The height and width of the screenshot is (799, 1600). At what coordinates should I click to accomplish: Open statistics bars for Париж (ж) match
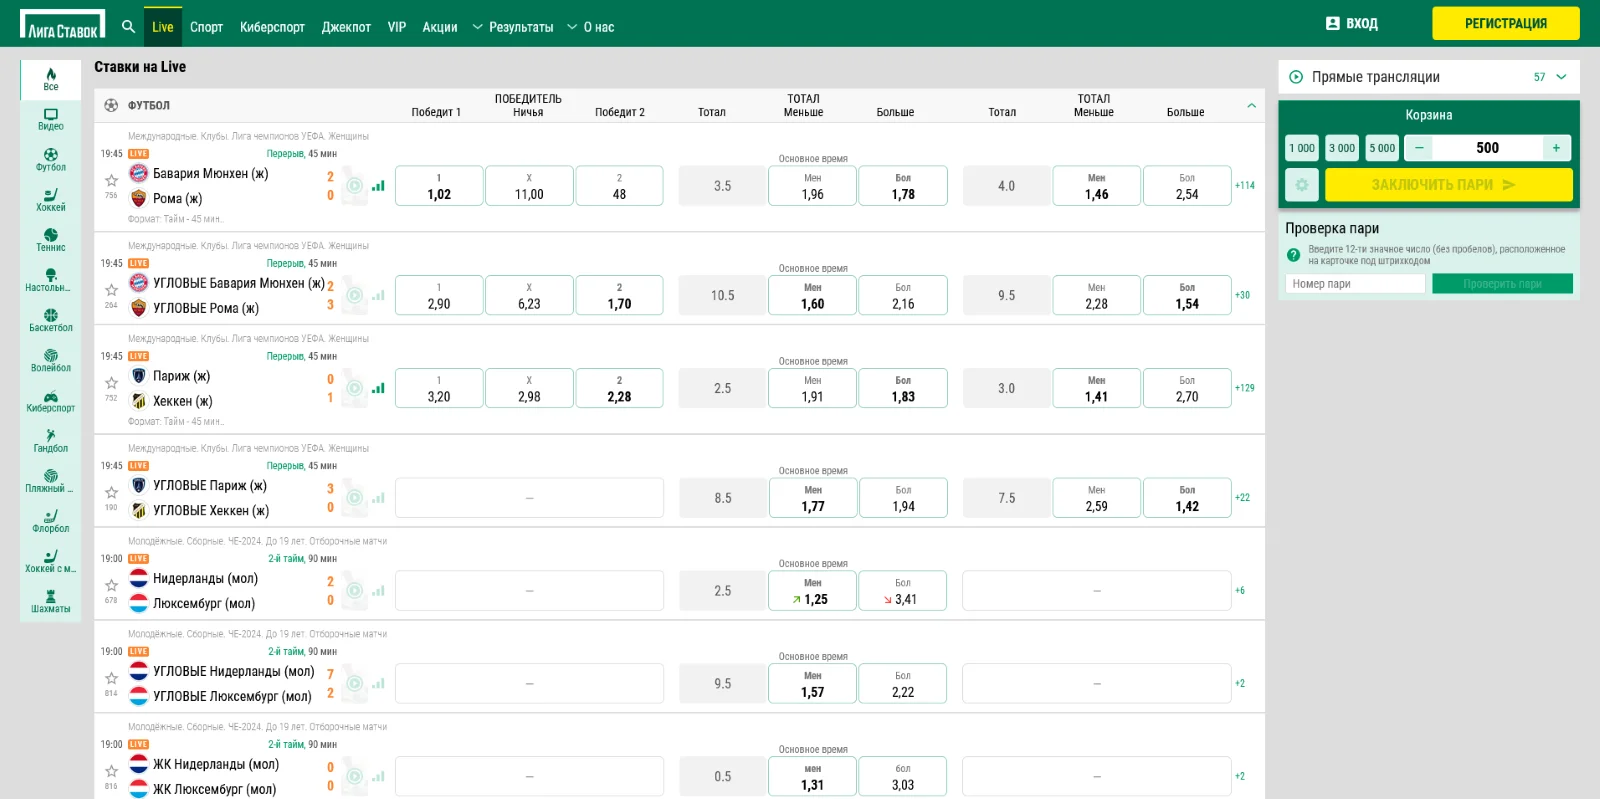(x=378, y=388)
